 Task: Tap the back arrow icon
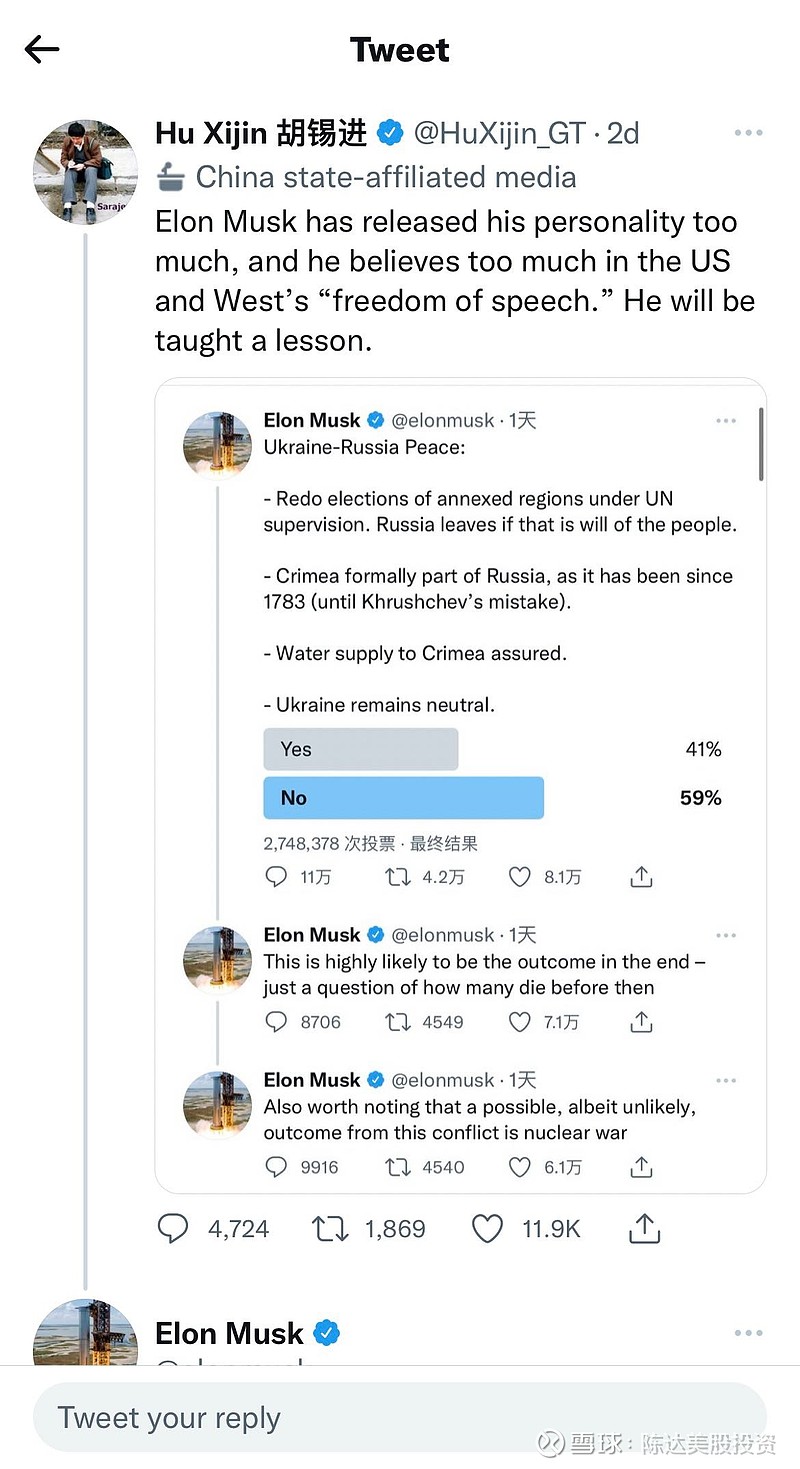pyautogui.click(x=42, y=49)
